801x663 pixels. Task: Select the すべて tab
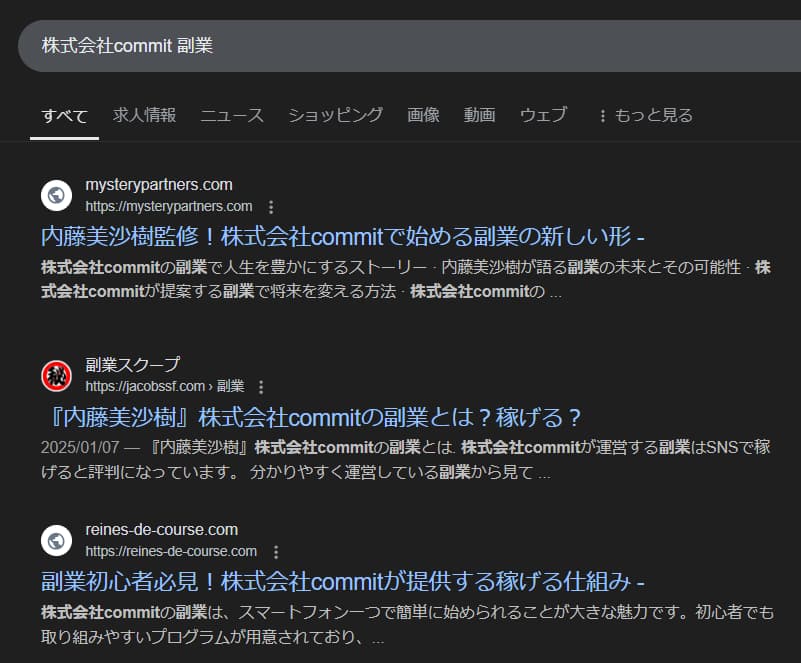[x=64, y=115]
